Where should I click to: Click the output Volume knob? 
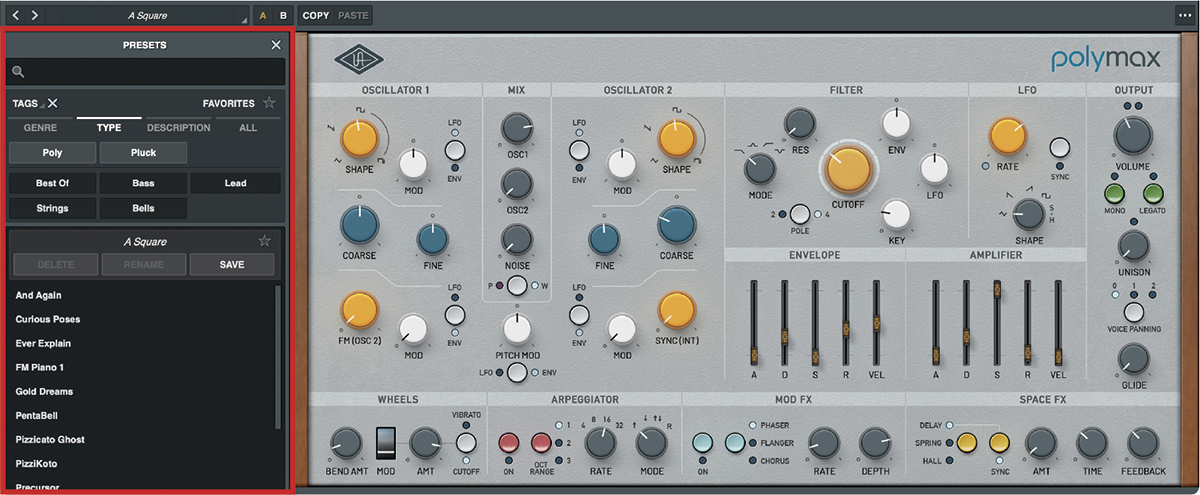tap(1133, 136)
